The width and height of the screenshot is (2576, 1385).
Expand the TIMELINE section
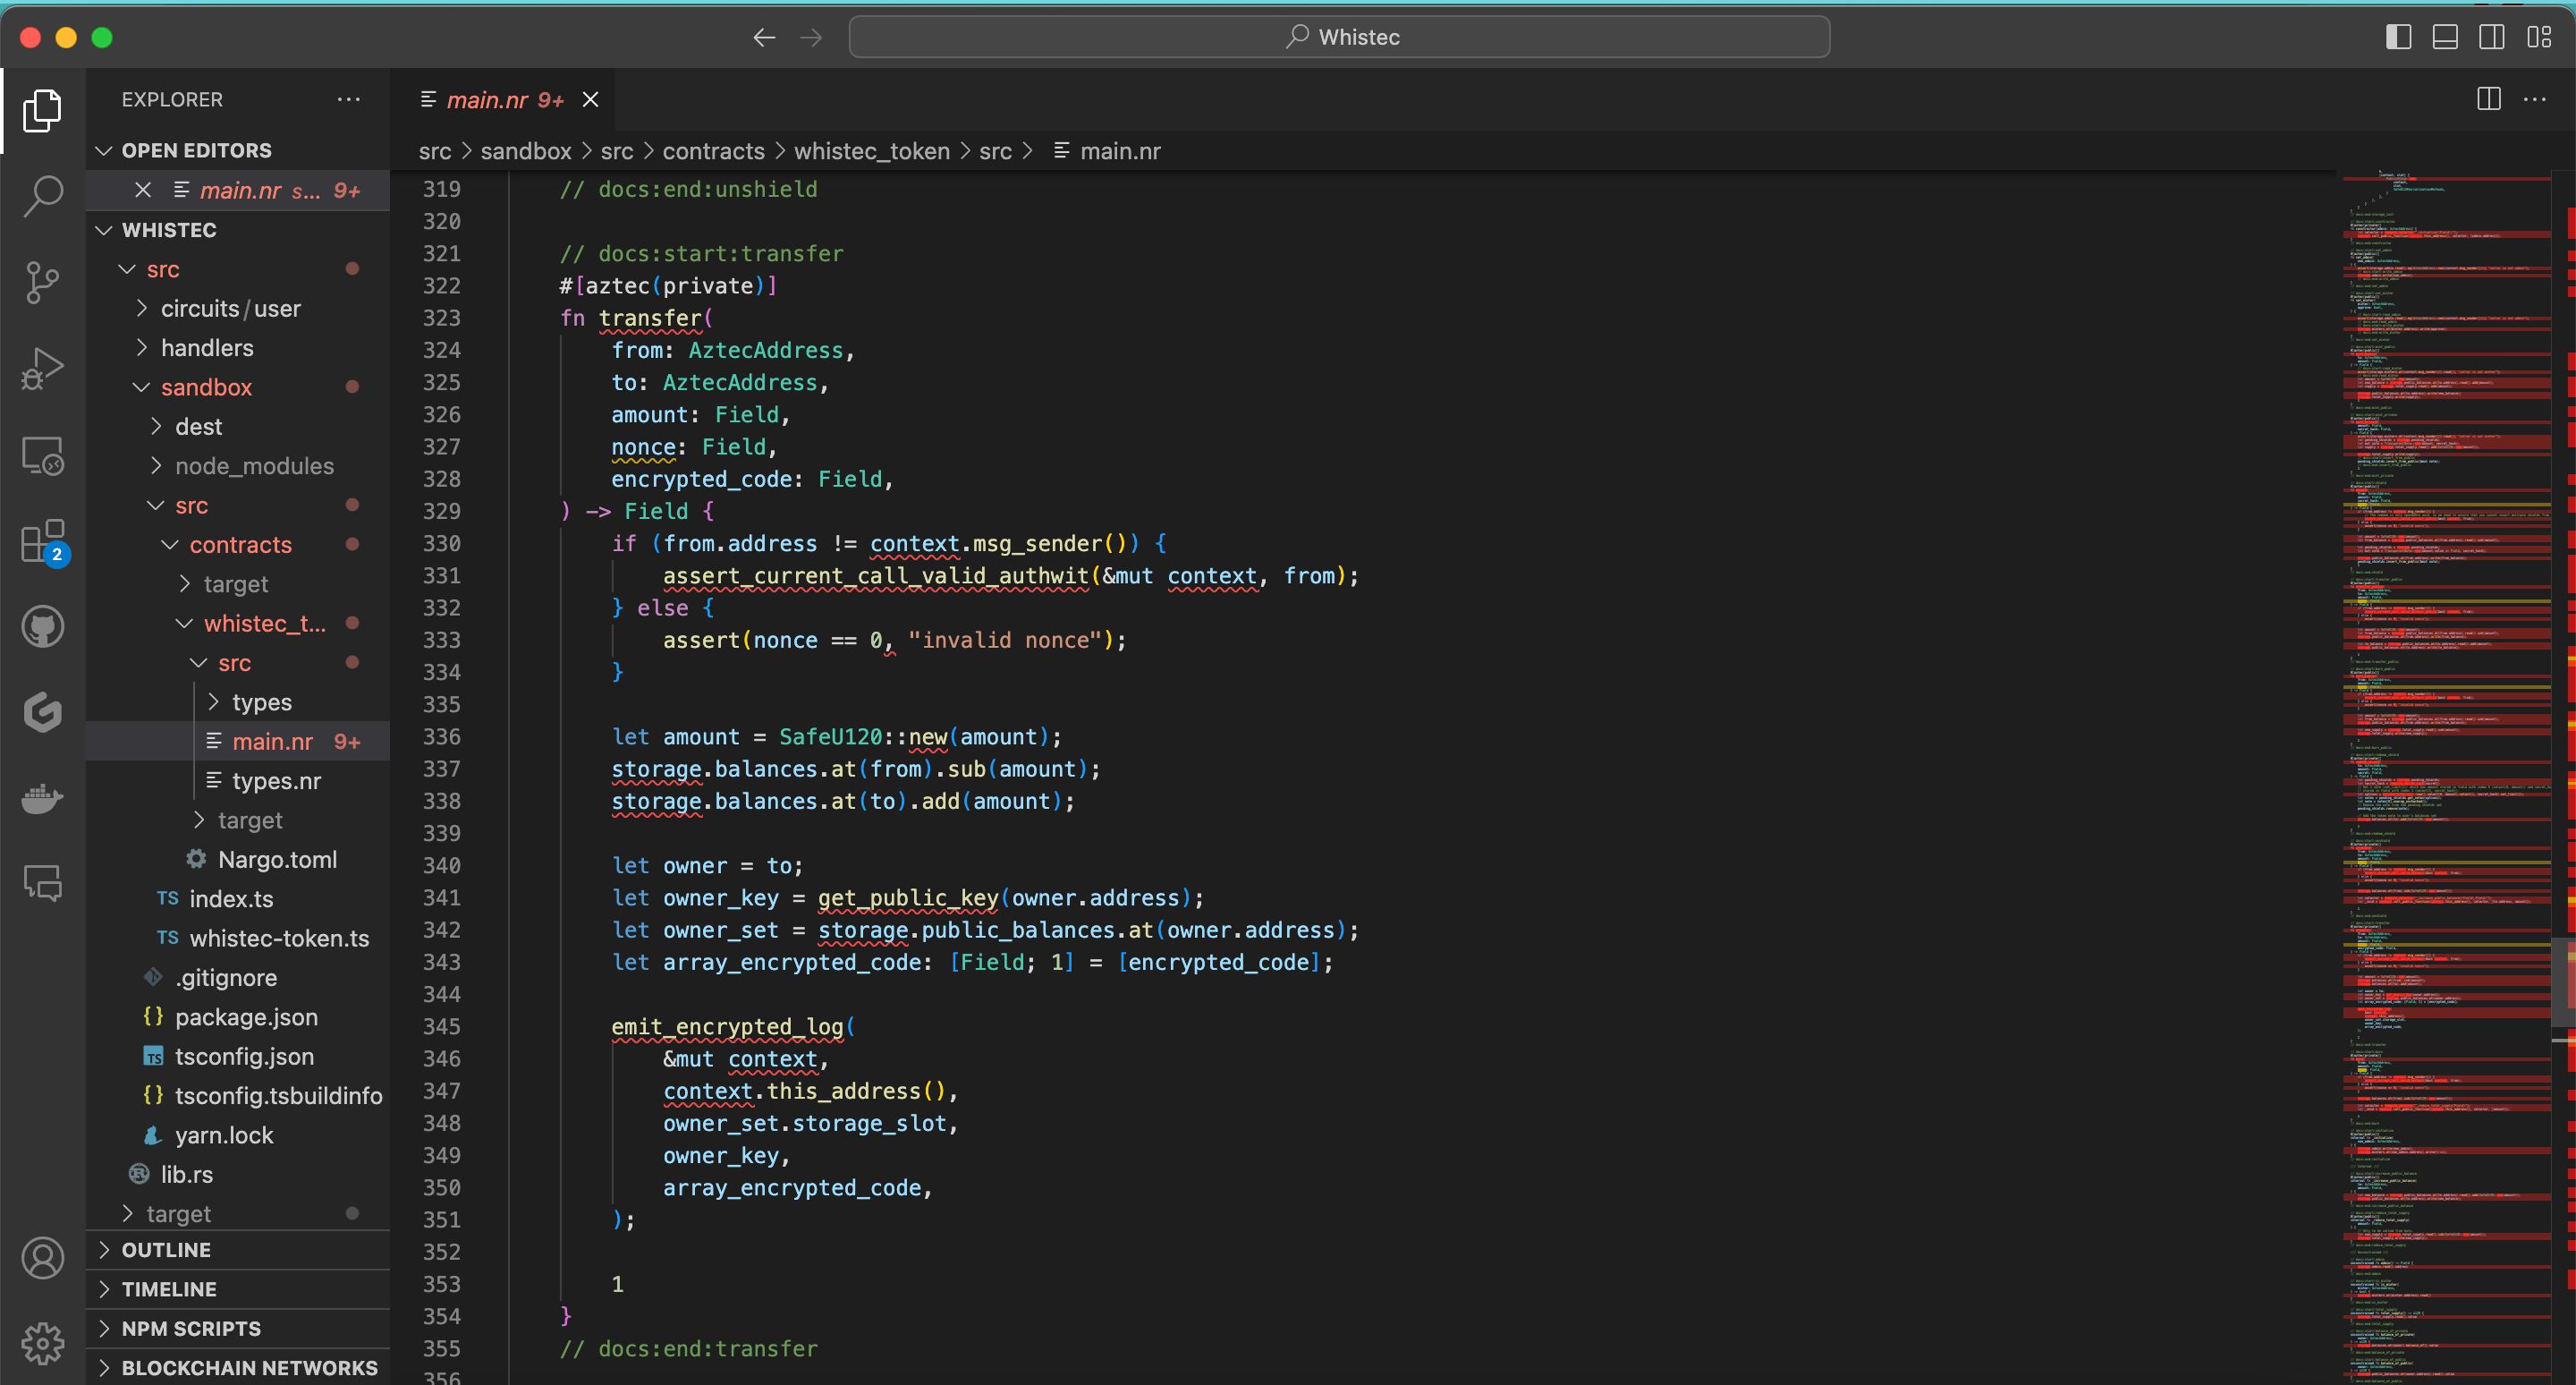pyautogui.click(x=238, y=1289)
